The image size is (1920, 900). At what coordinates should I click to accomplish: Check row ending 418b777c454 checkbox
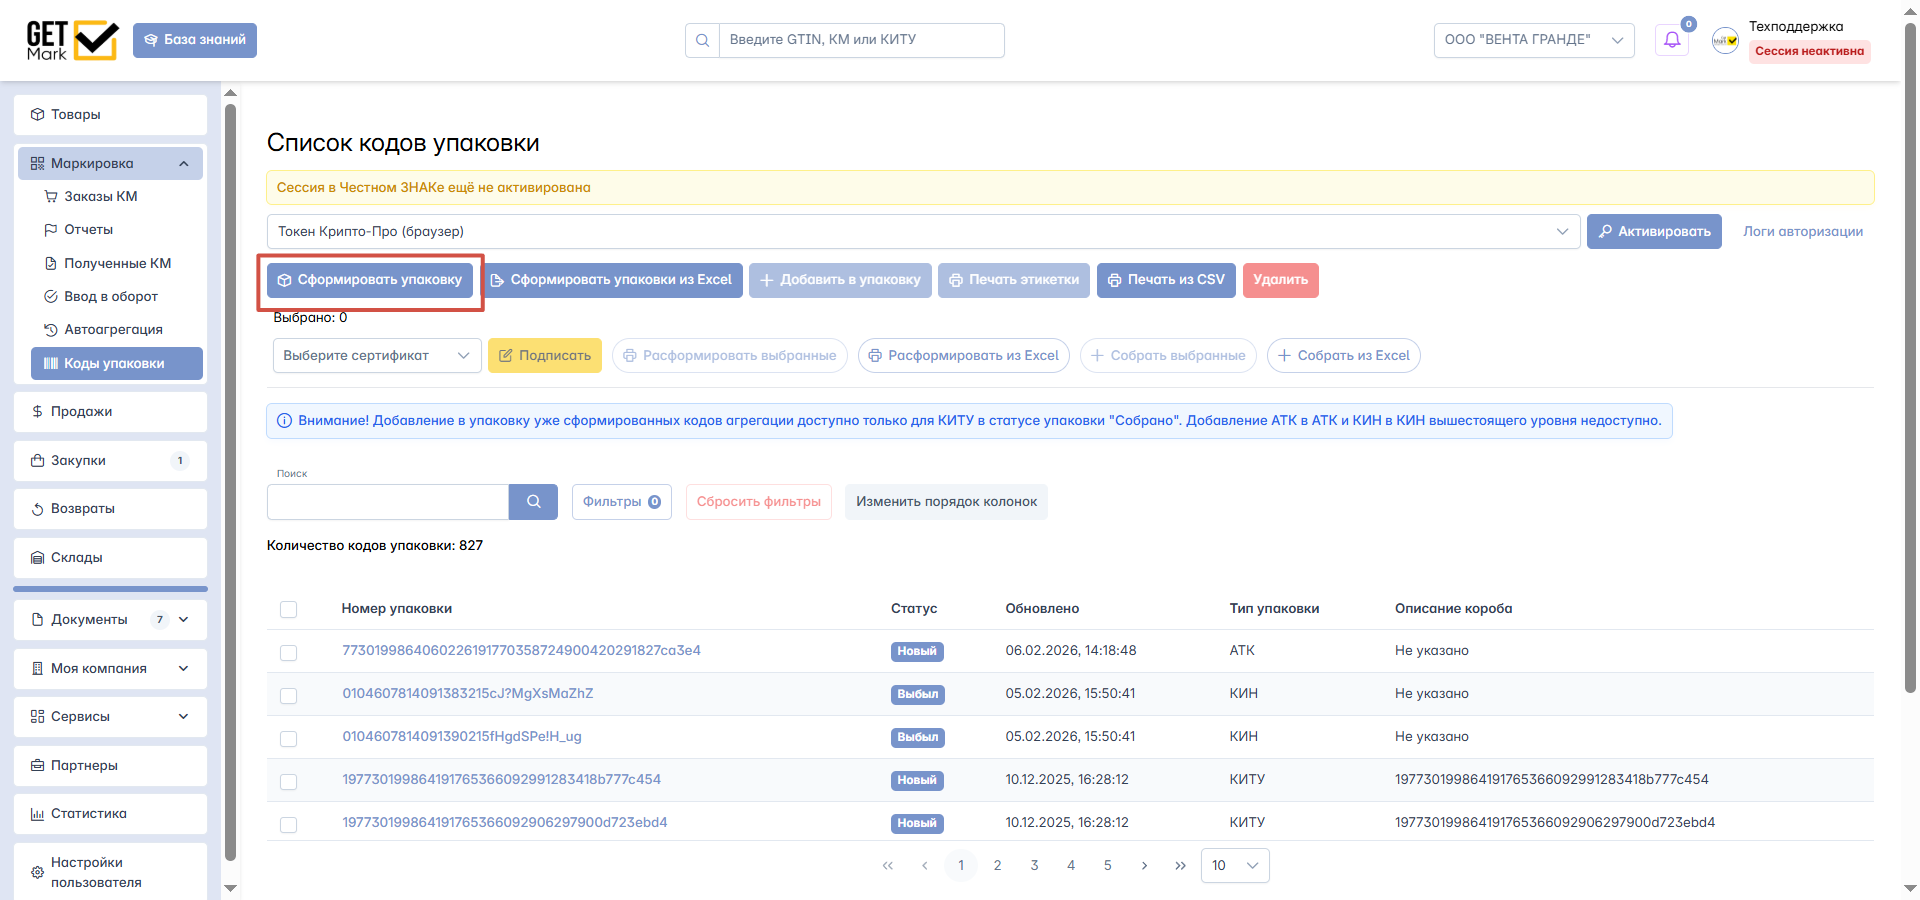[x=289, y=781]
